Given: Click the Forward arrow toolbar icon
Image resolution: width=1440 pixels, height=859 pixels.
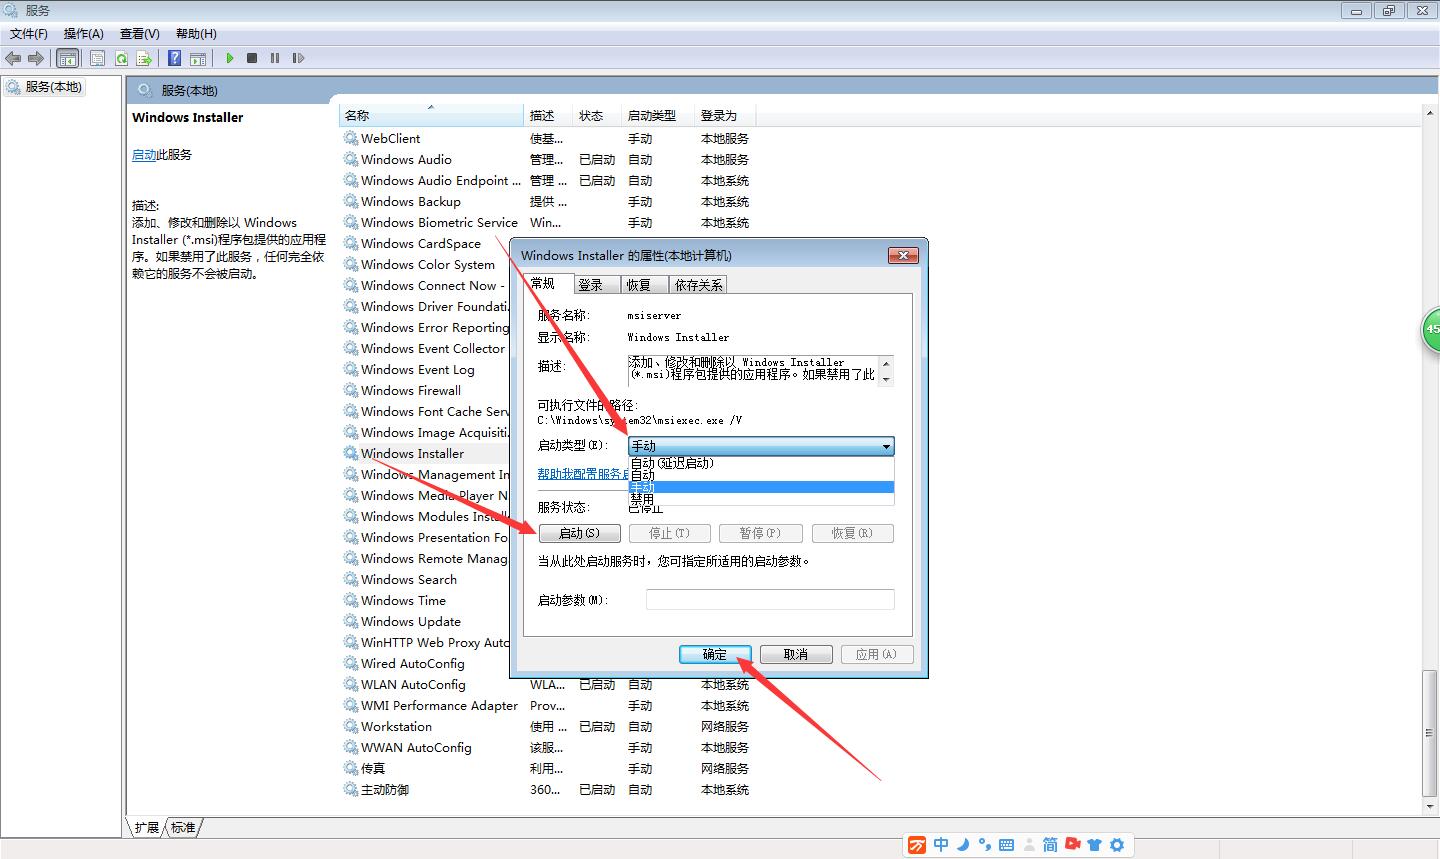Looking at the screenshot, I should 36,58.
